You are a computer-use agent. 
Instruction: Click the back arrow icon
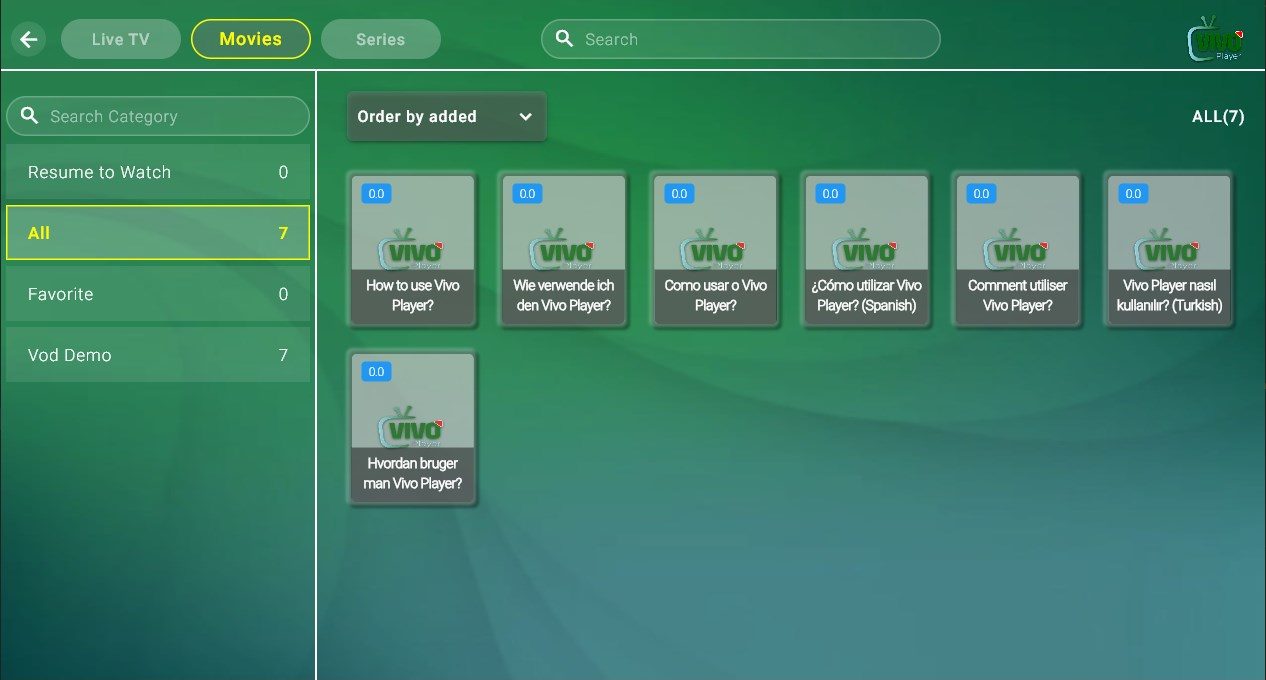click(x=28, y=39)
